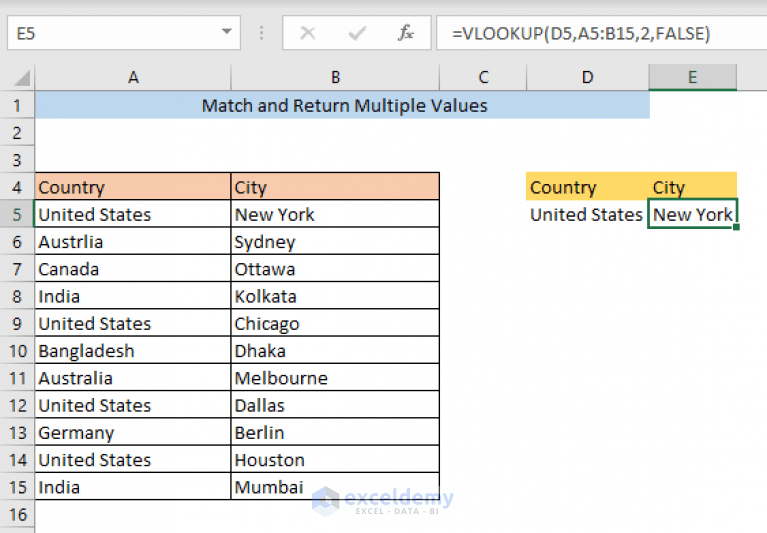Select column C header

(x=483, y=77)
